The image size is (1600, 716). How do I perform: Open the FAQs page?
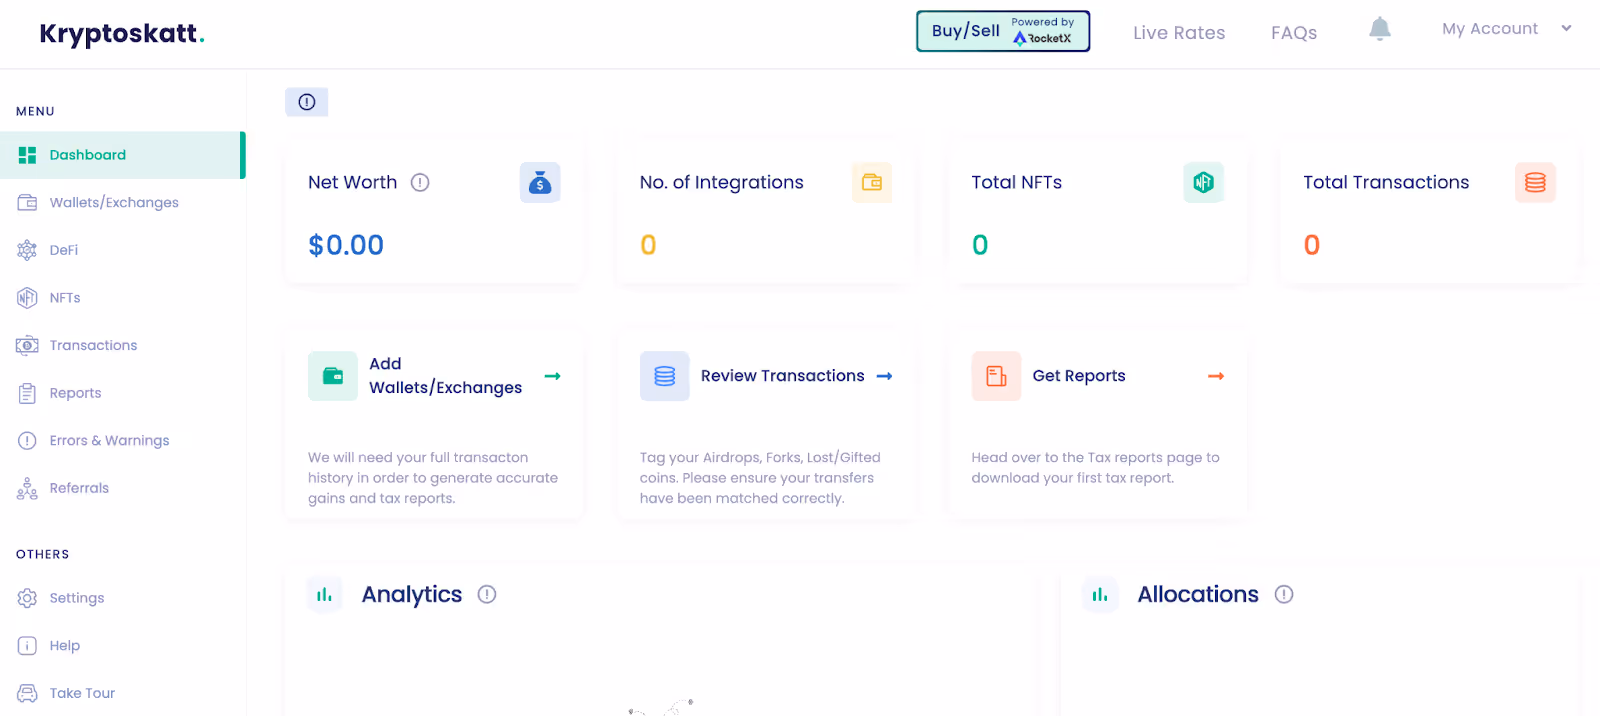[x=1294, y=33]
